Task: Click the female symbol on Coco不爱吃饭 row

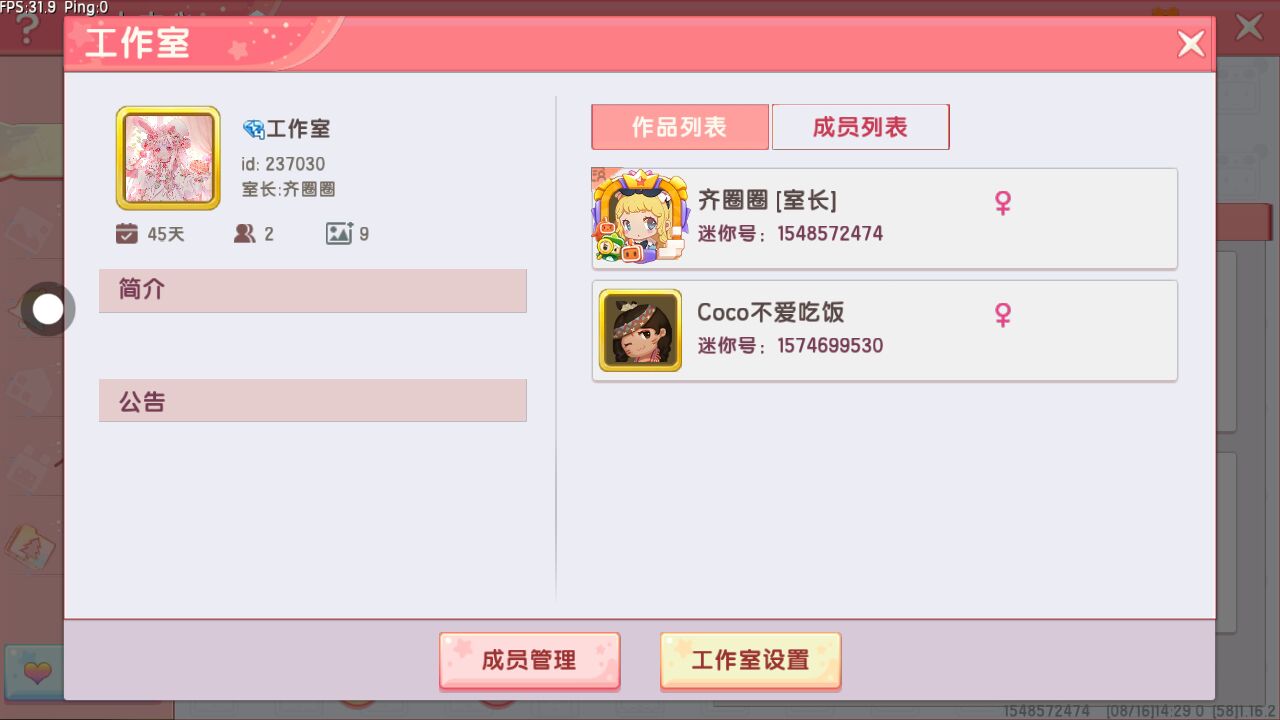Action: click(x=1003, y=315)
